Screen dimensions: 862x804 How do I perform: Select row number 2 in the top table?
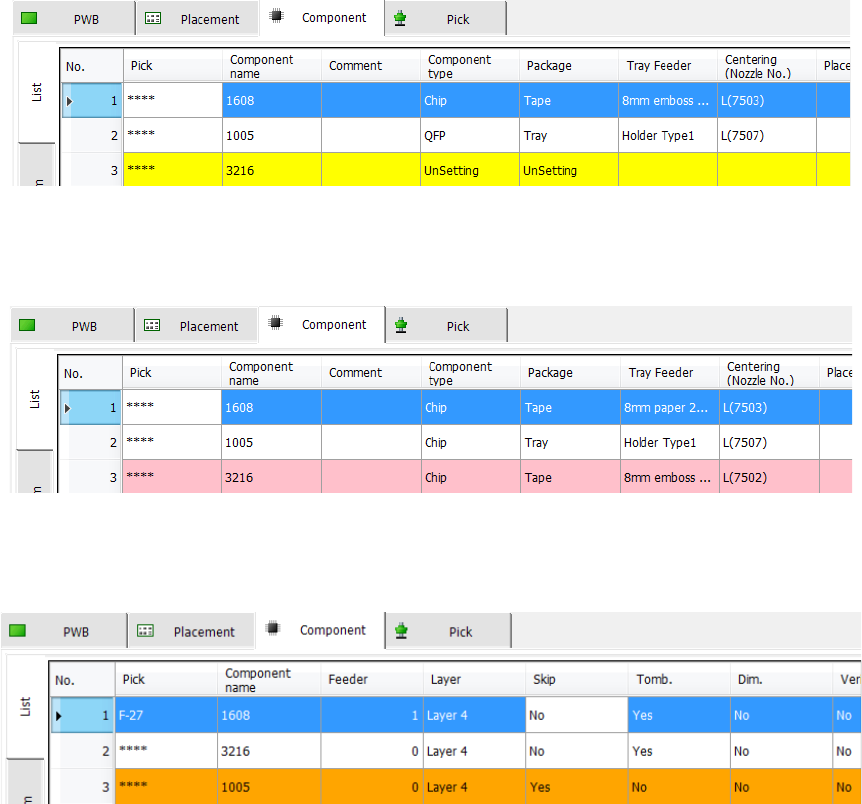91,135
